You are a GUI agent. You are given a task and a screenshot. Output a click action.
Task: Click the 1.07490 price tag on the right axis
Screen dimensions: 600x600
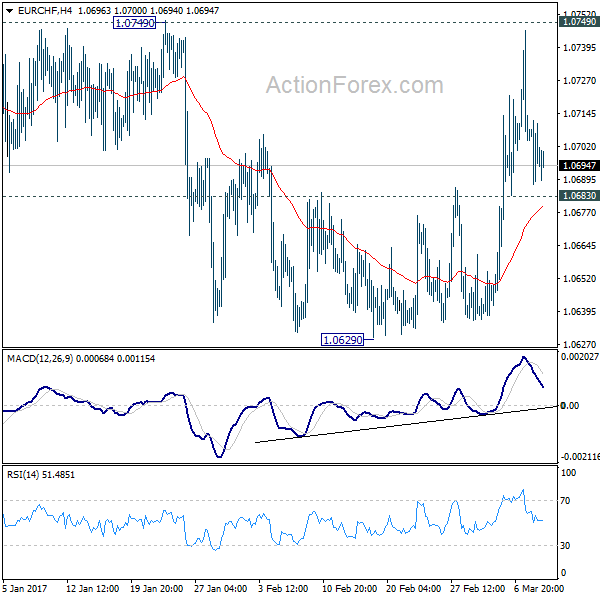pos(579,22)
